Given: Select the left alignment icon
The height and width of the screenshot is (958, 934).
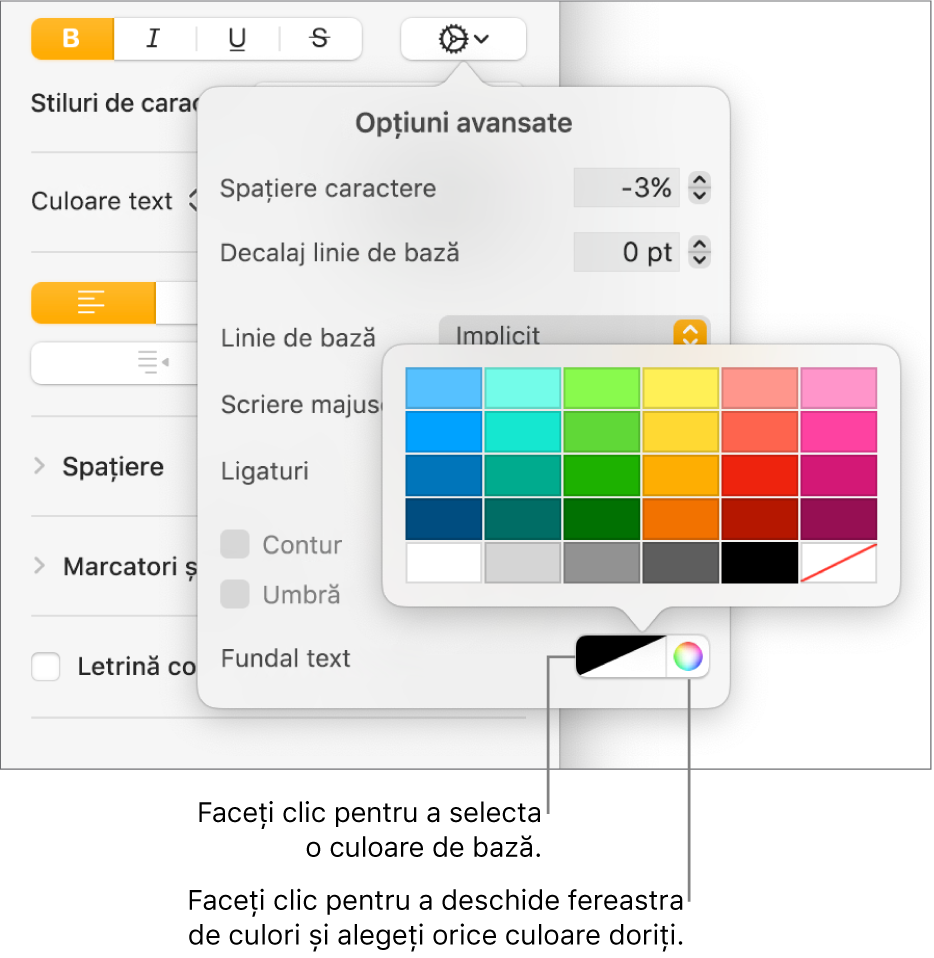Looking at the screenshot, I should (x=93, y=303).
